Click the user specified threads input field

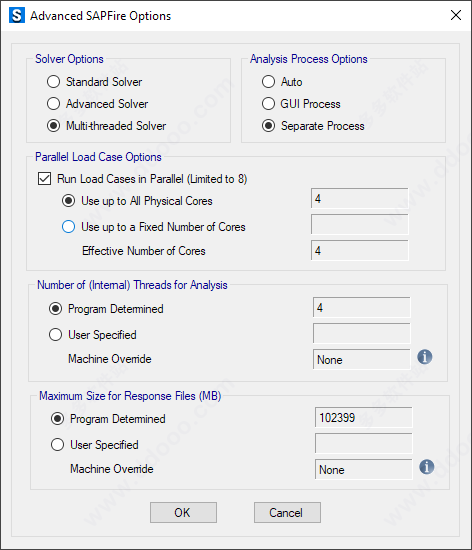pos(362,333)
